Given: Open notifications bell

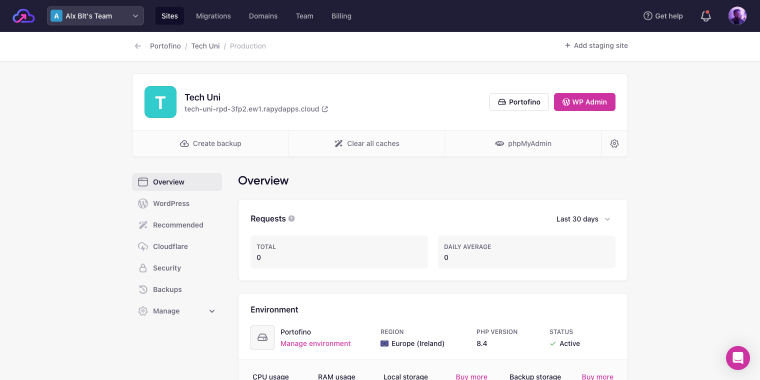Looking at the screenshot, I should click(706, 16).
